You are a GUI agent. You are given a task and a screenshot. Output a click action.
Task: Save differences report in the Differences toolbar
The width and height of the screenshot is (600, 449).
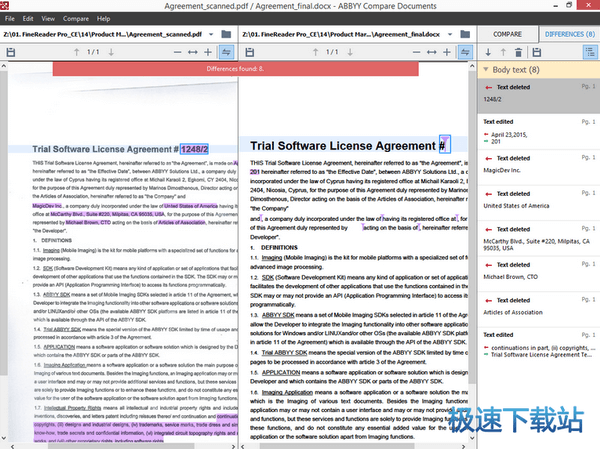537,52
